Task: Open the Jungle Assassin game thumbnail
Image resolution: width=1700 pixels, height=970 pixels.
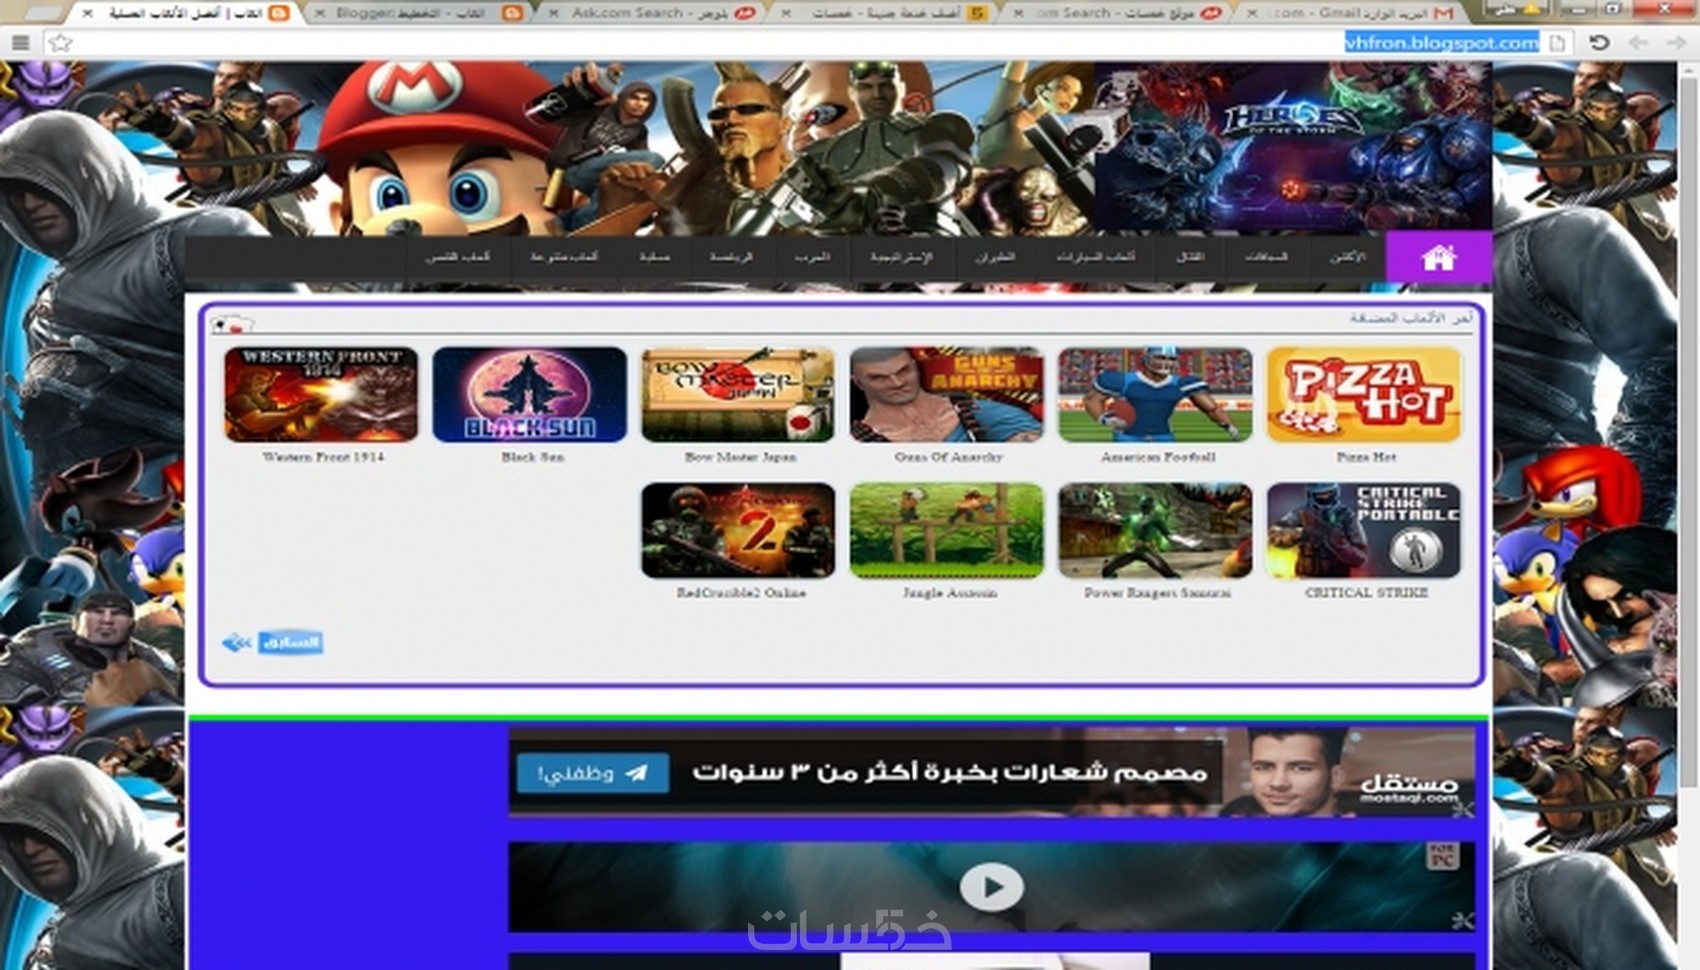Action: tap(947, 530)
